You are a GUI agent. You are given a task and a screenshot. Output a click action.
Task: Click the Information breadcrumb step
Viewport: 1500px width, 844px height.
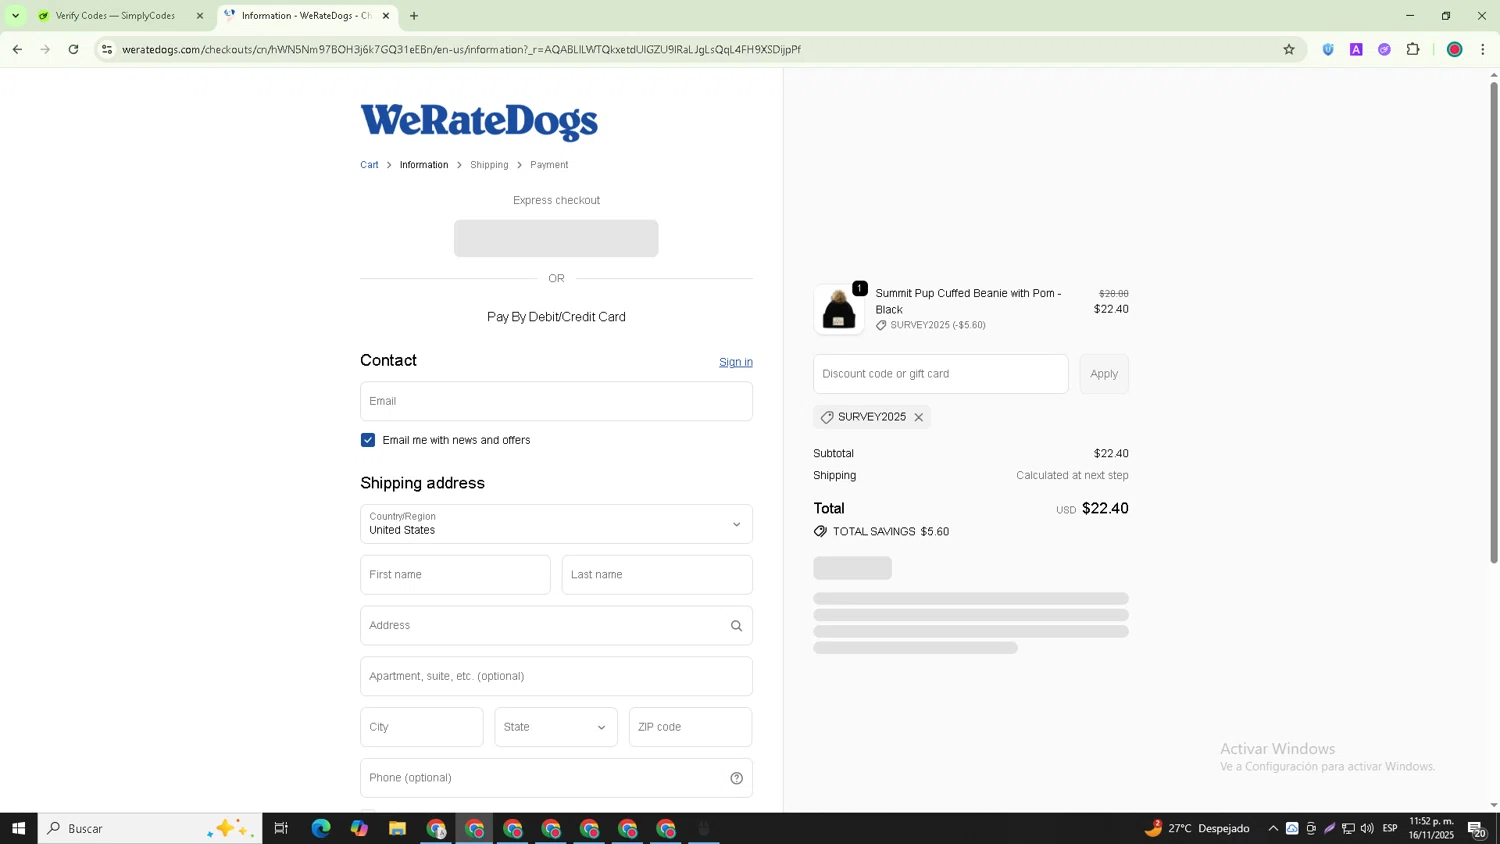424,165
